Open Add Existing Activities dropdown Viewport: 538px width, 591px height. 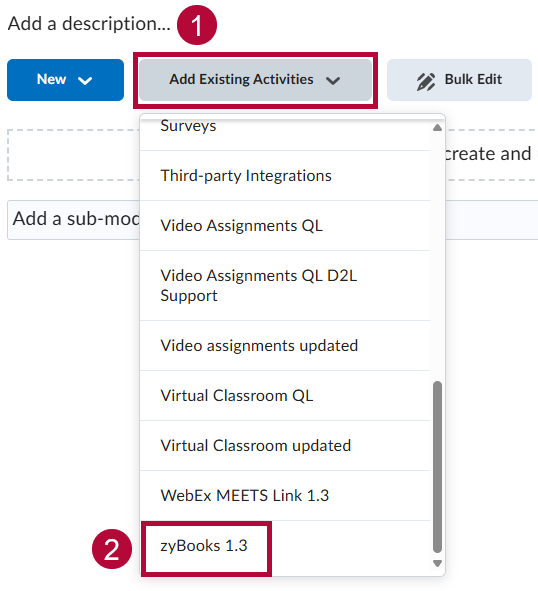pyautogui.click(x=255, y=80)
